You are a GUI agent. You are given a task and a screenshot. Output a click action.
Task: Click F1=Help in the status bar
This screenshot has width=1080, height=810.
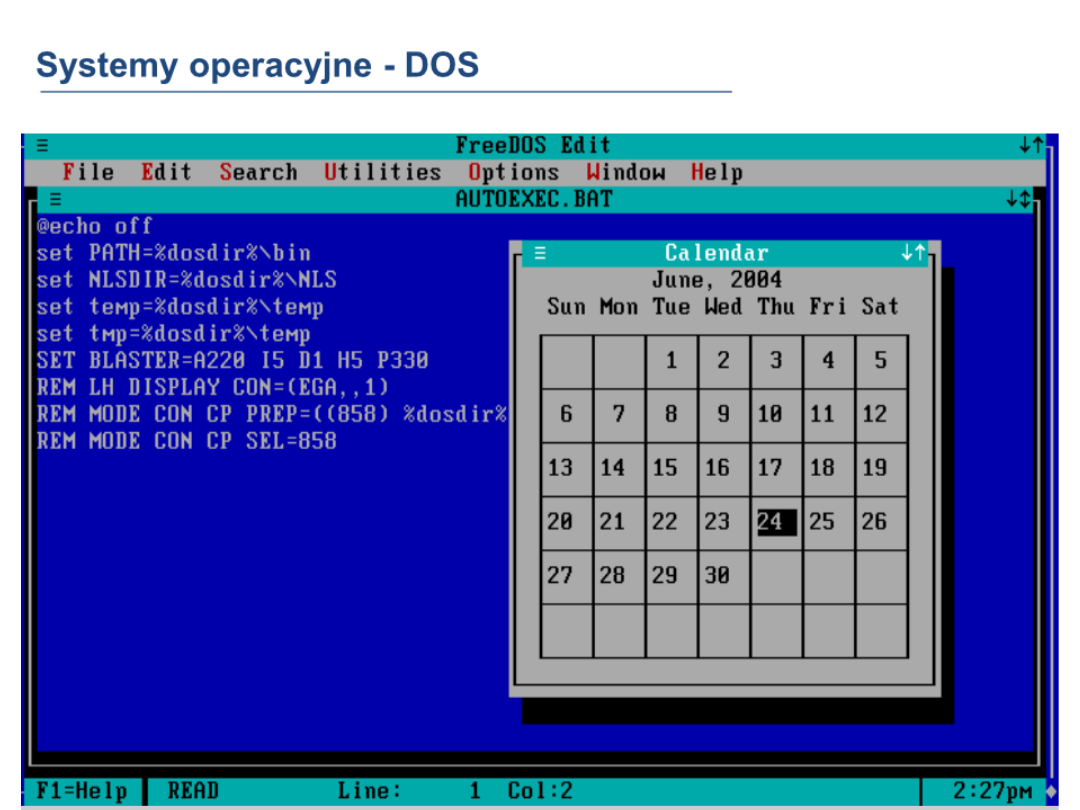click(82, 791)
